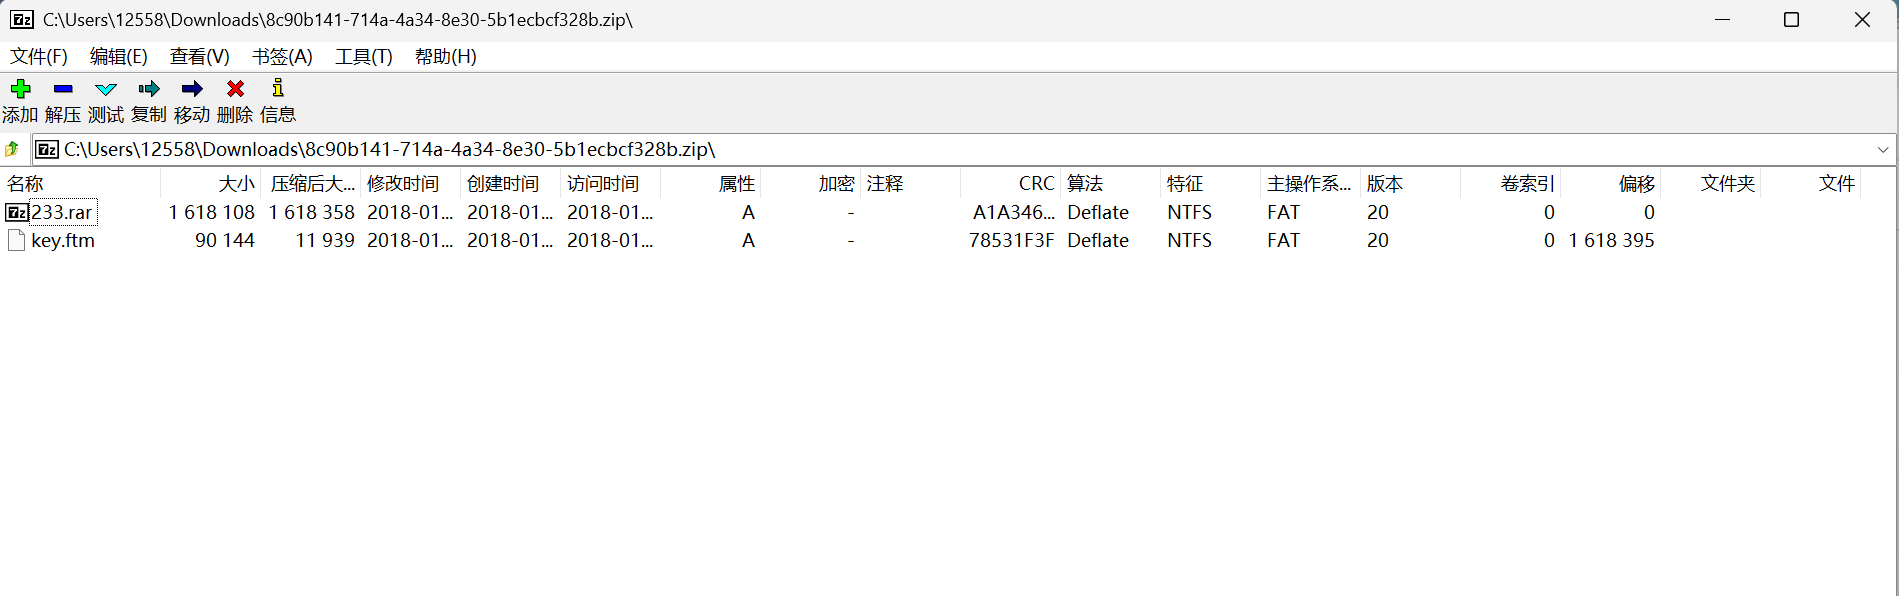Sort by 名称 column header
The height and width of the screenshot is (596, 1899).
coord(80,184)
